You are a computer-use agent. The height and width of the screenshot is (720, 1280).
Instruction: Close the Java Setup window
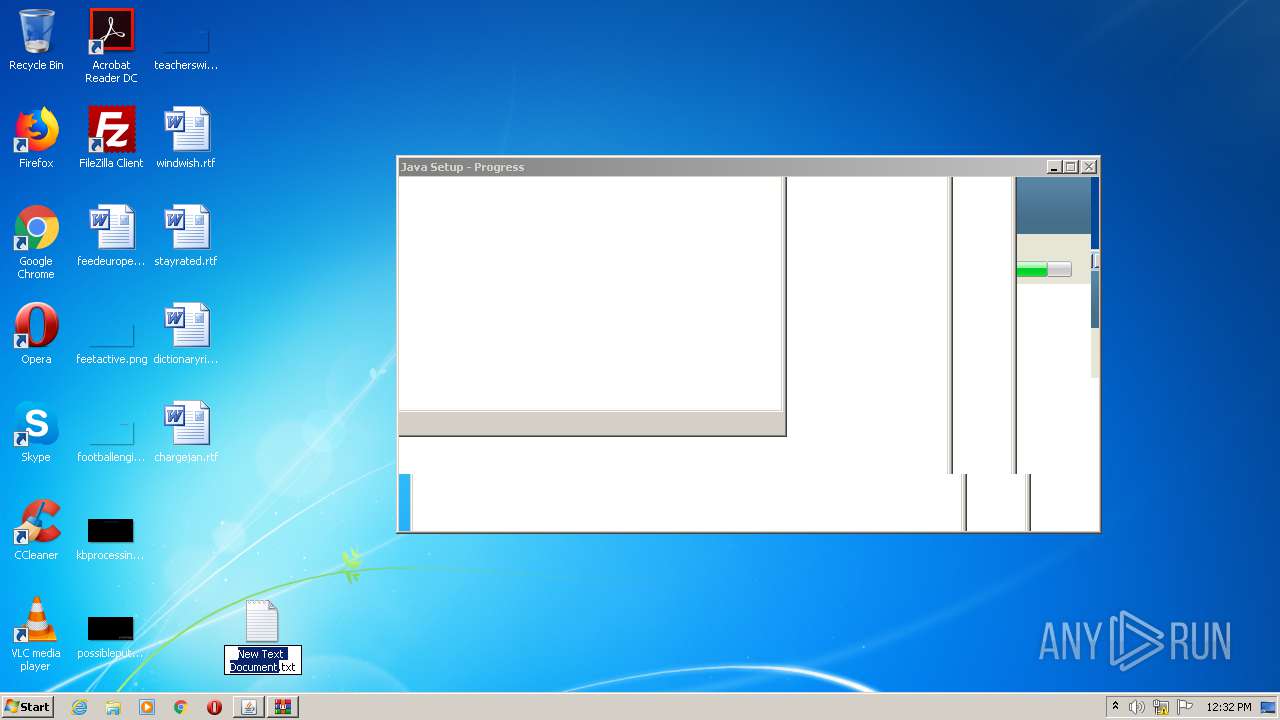[x=1089, y=167]
